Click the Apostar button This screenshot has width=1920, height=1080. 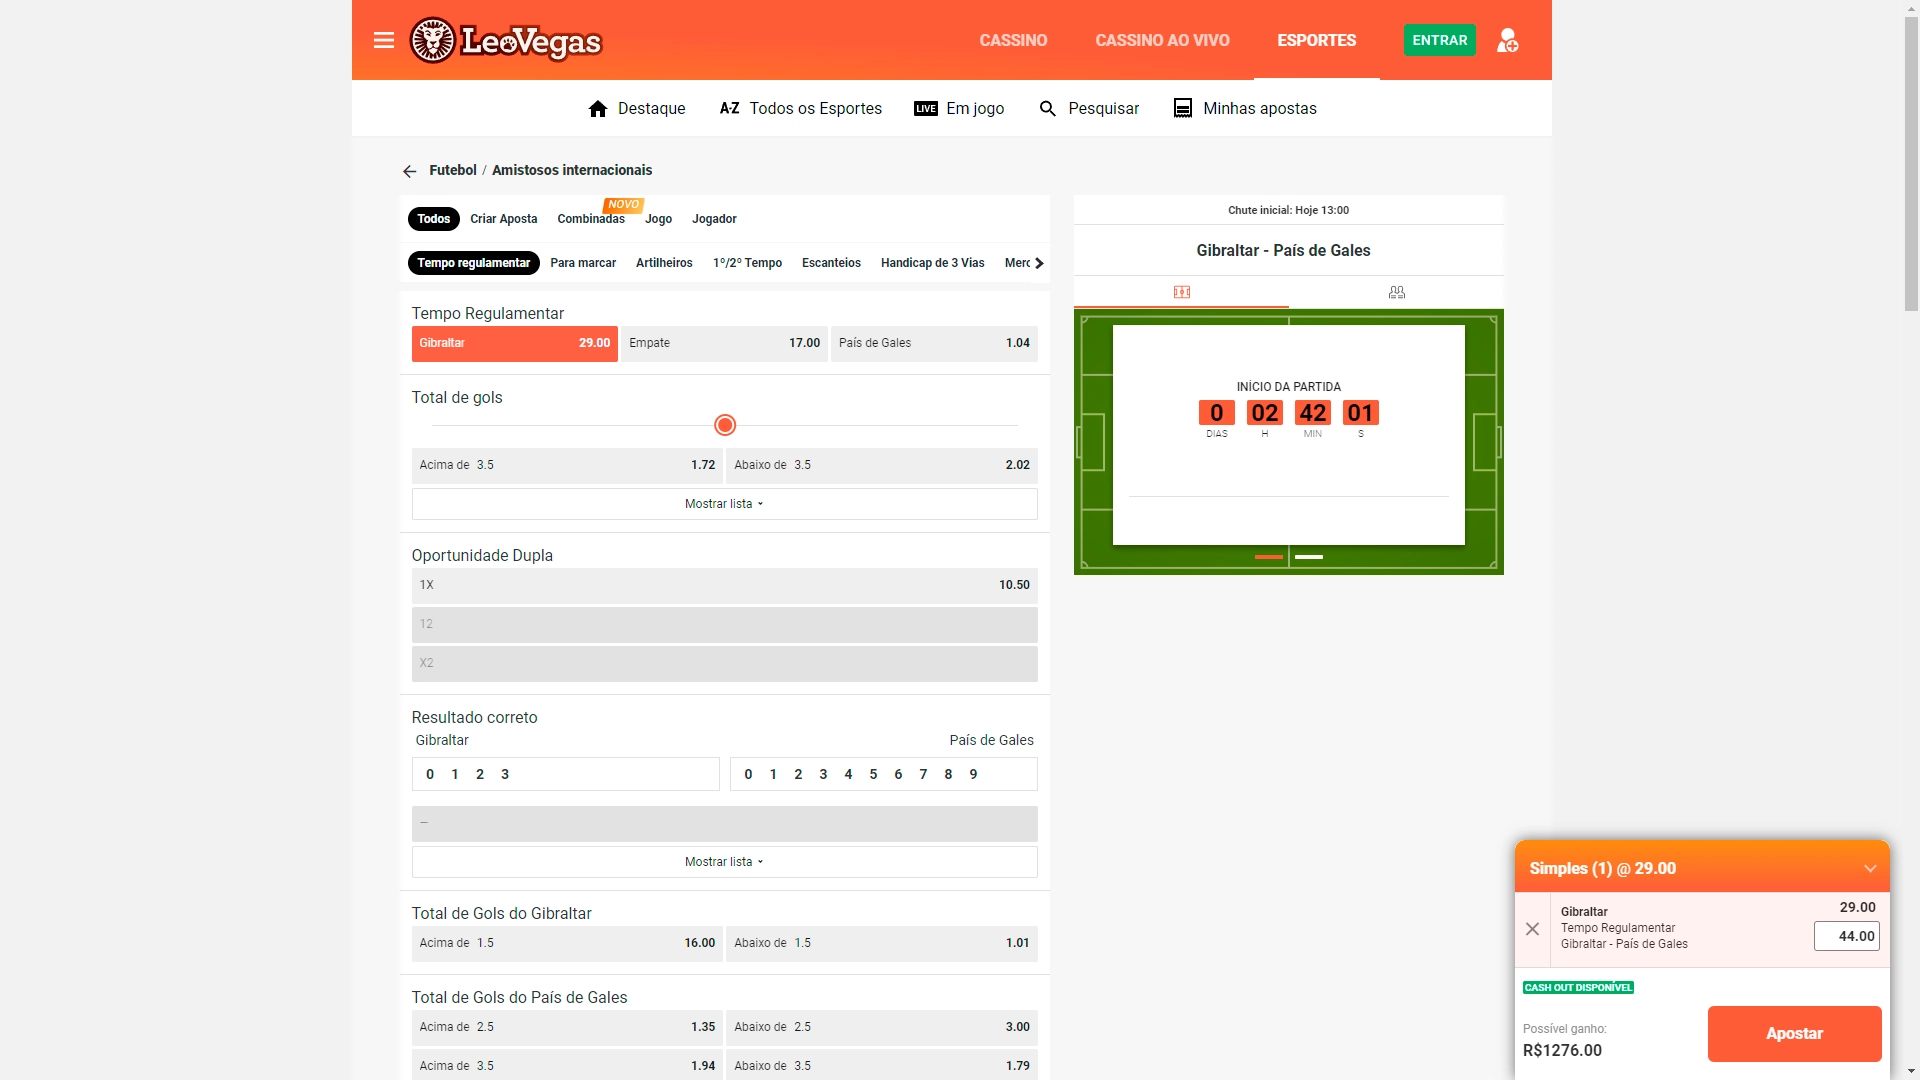coord(1794,1034)
